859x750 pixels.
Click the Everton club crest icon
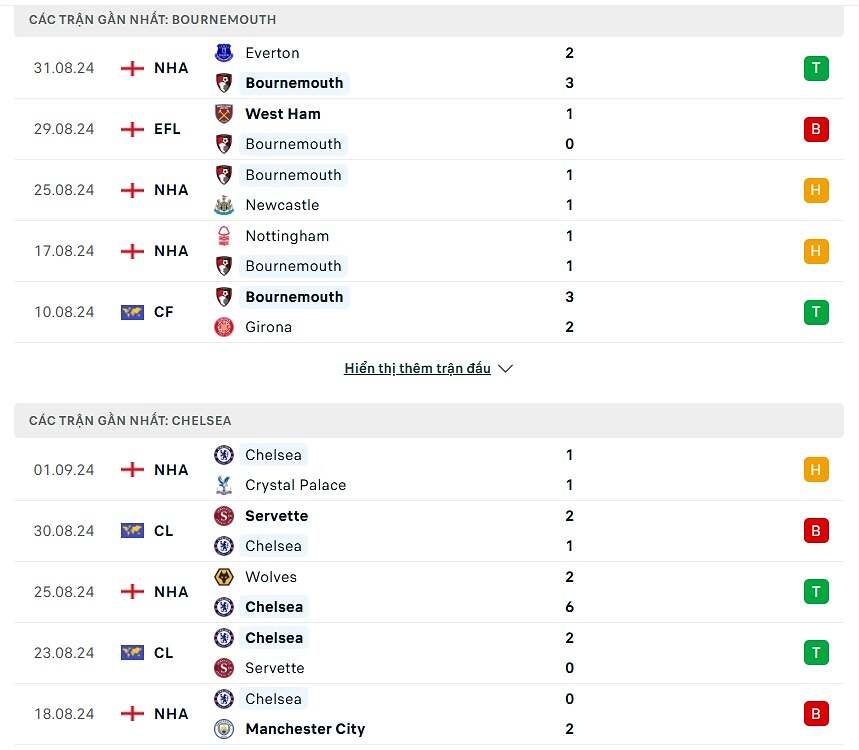point(224,53)
